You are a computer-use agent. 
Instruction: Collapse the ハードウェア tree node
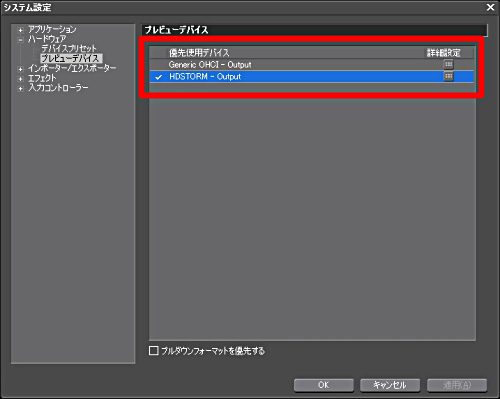tap(21, 40)
